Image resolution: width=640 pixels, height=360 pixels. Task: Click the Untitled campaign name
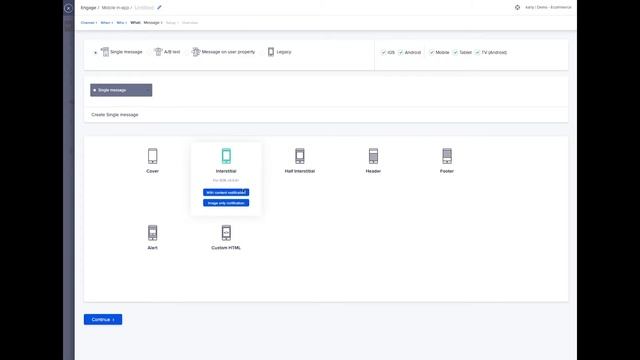coord(144,8)
